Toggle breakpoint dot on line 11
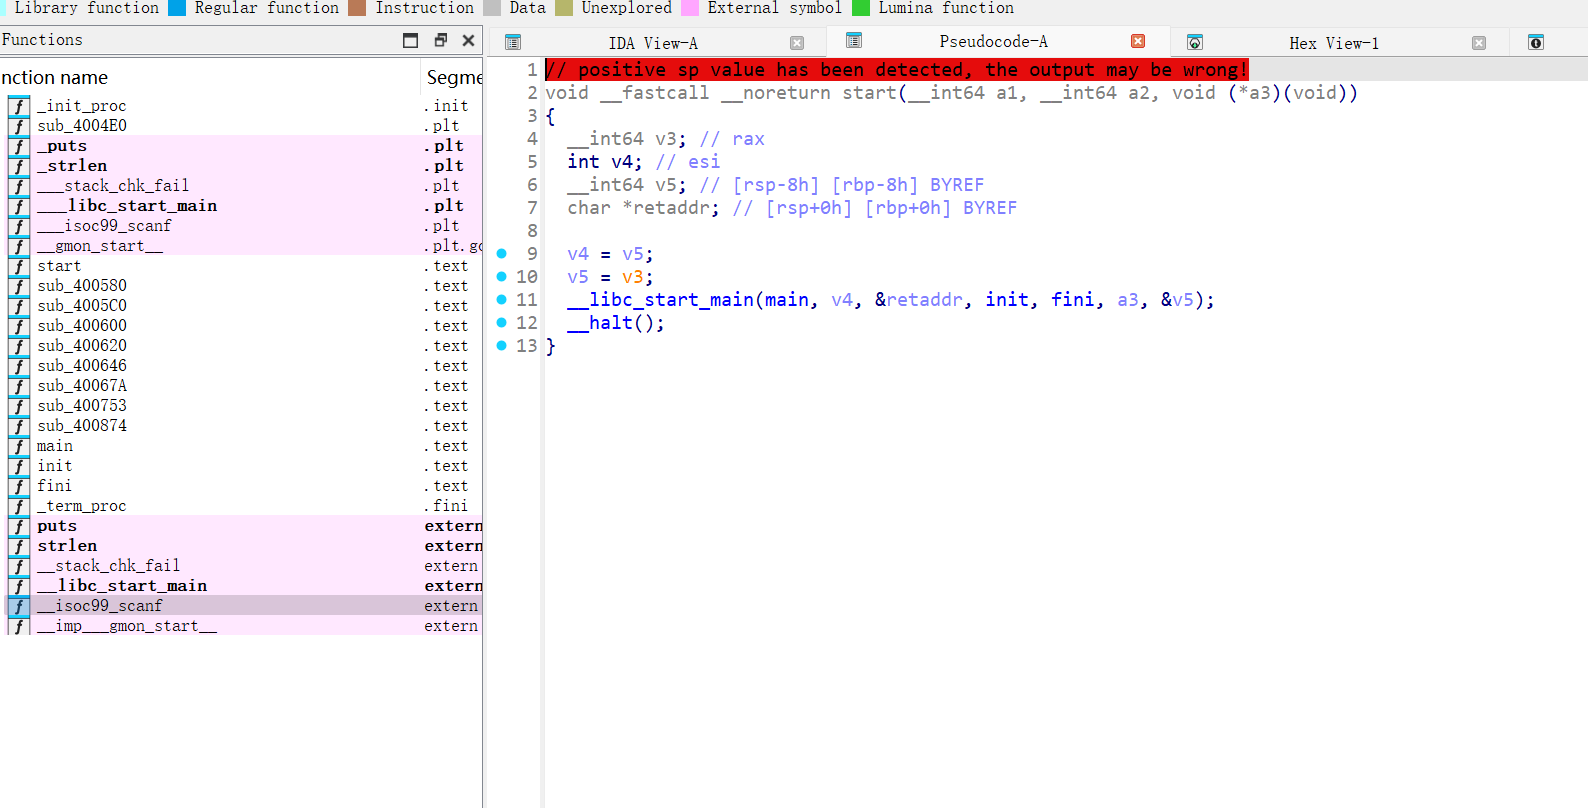This screenshot has width=1588, height=808. 502,300
